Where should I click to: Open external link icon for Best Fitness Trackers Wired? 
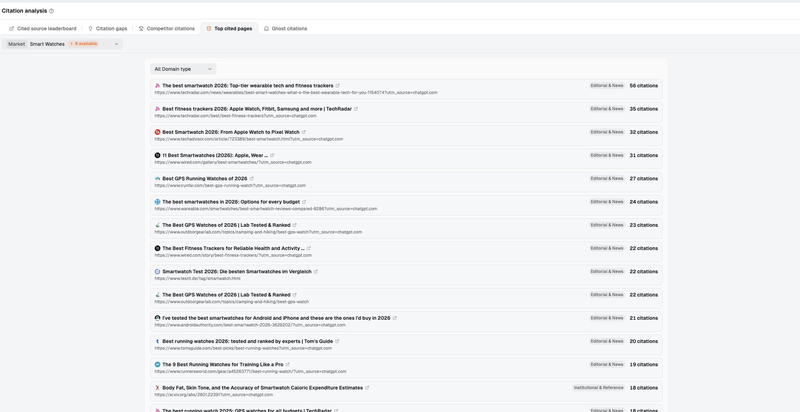pyautogui.click(x=309, y=248)
